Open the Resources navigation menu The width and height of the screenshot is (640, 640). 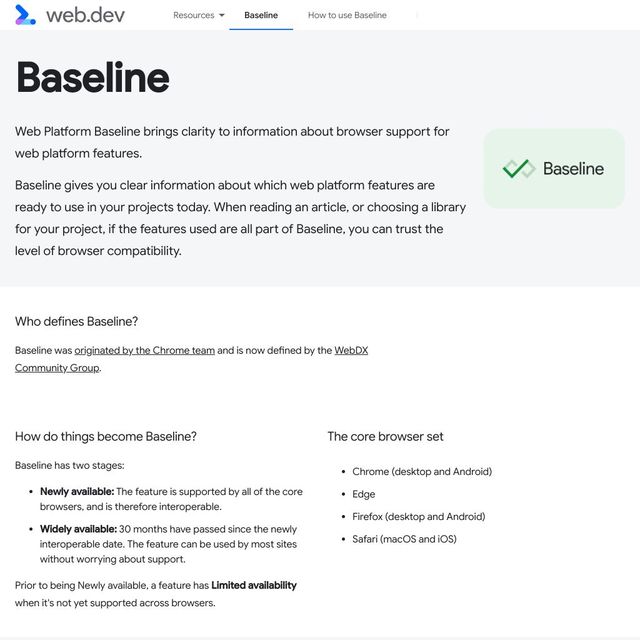point(193,15)
